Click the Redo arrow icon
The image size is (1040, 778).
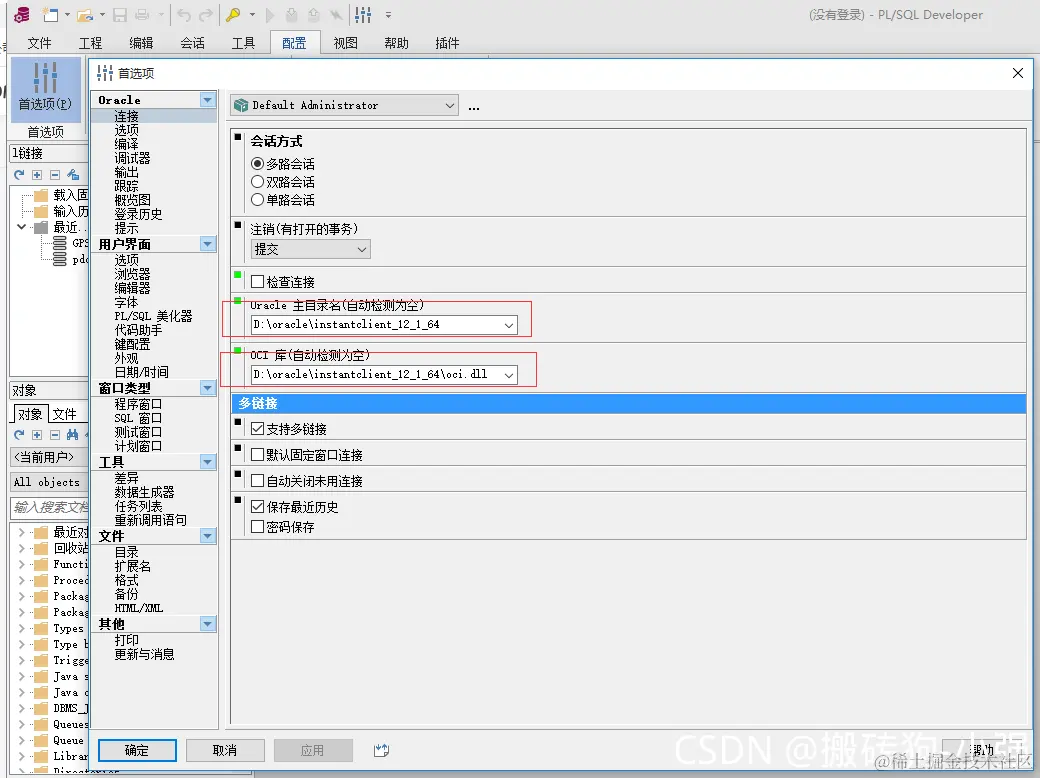pyautogui.click(x=206, y=15)
